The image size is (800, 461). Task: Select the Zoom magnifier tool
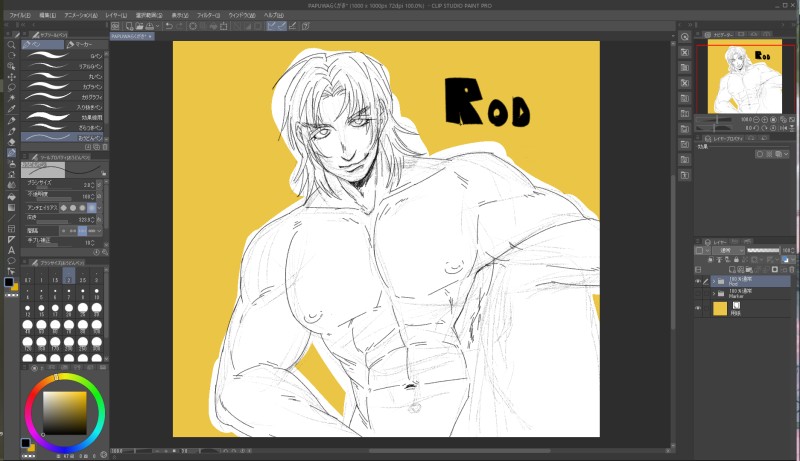click(x=11, y=45)
